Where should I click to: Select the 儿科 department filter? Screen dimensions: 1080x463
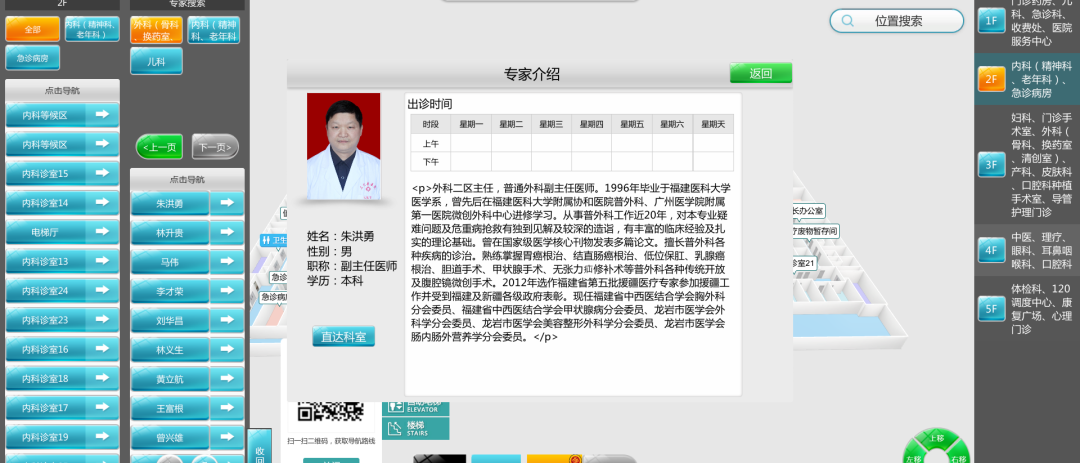[x=156, y=61]
